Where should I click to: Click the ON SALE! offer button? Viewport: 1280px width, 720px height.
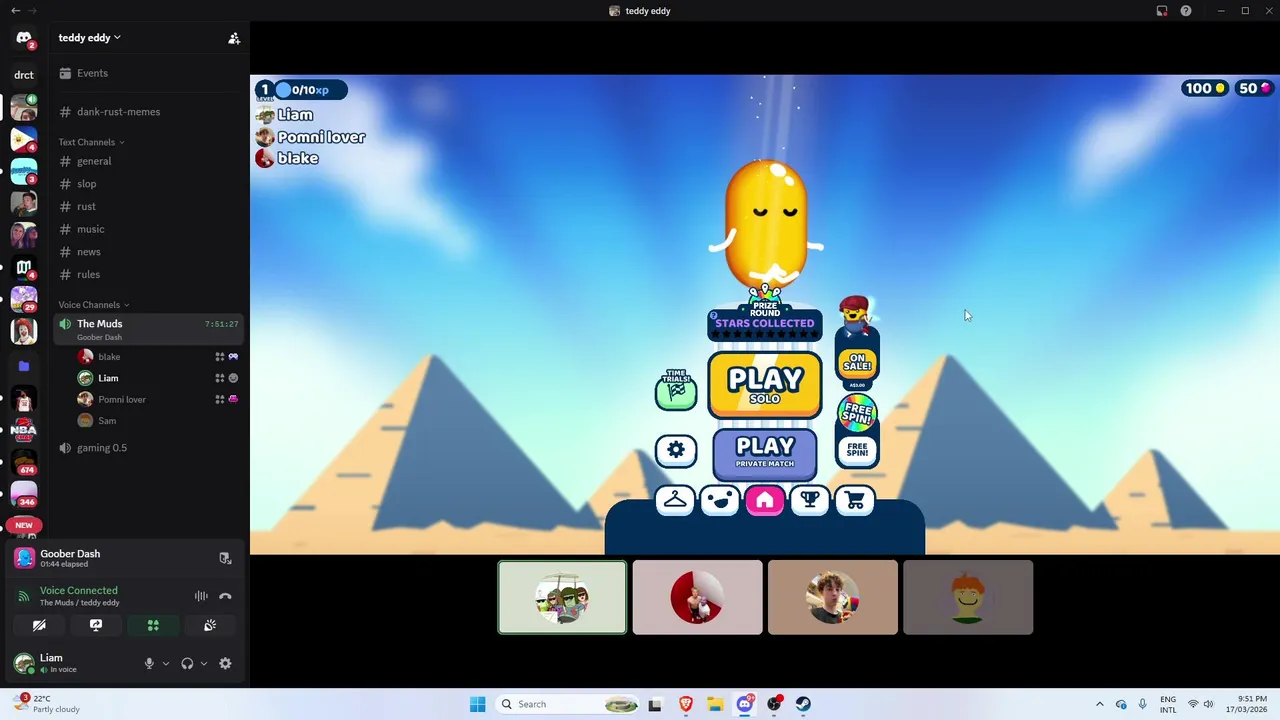[857, 364]
